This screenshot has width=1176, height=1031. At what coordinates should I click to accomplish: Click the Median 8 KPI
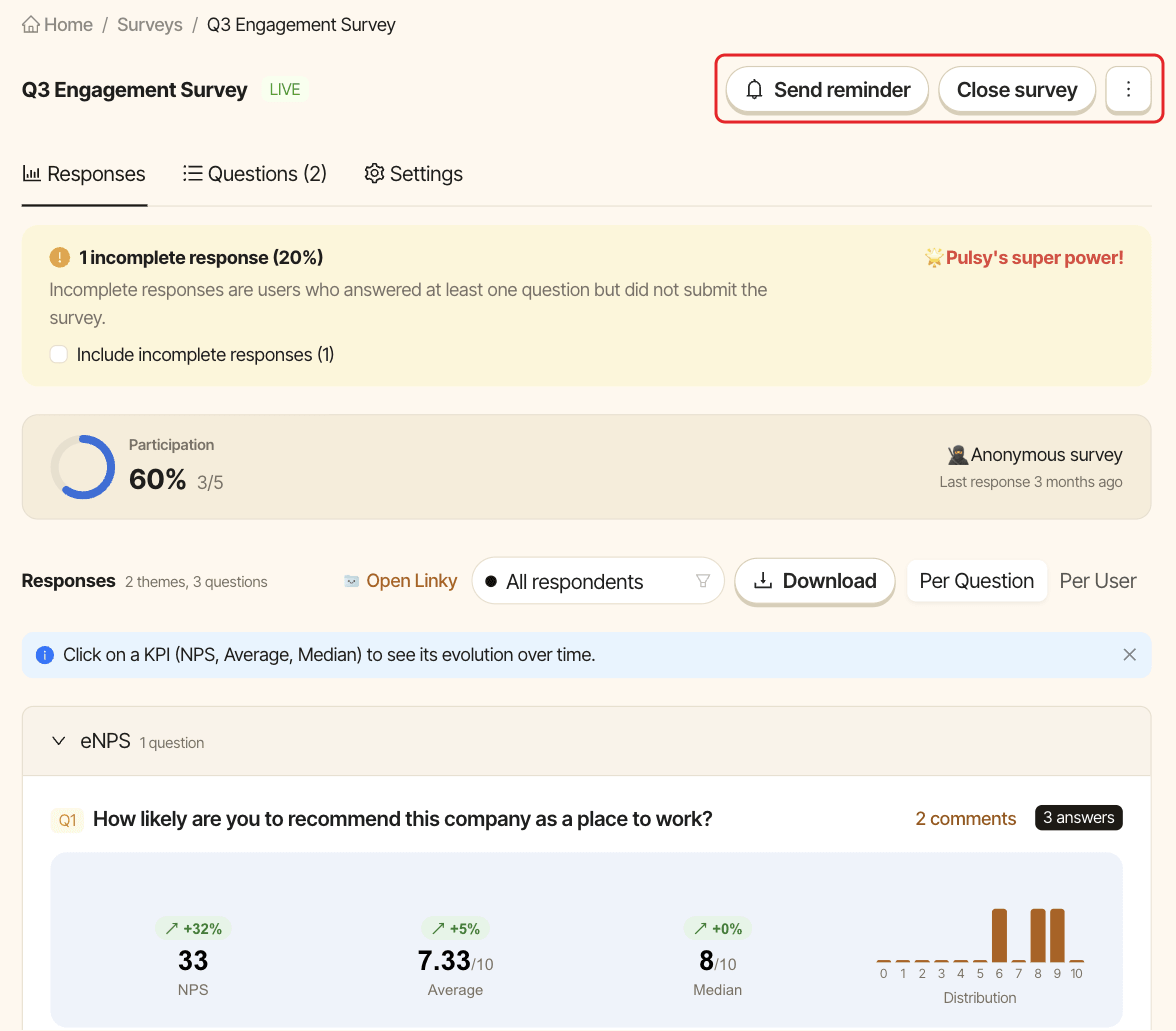pyautogui.click(x=718, y=961)
